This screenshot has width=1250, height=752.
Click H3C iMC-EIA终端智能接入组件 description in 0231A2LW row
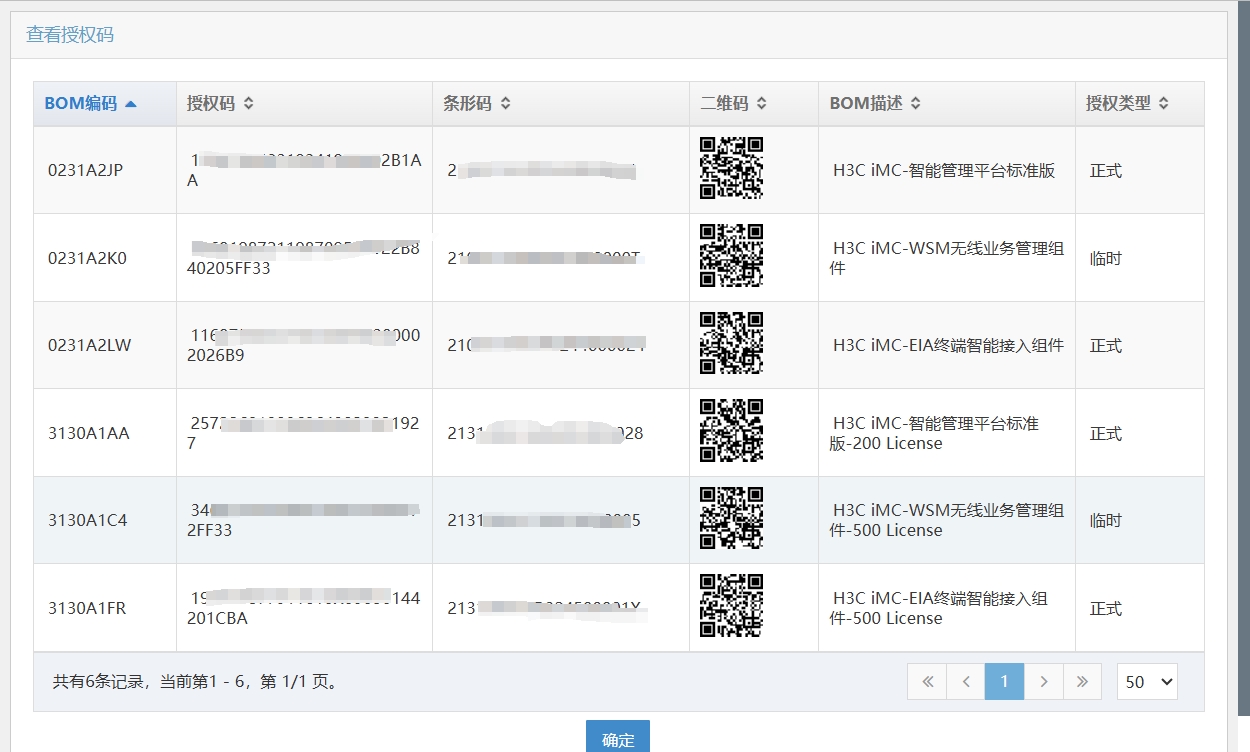click(x=948, y=345)
